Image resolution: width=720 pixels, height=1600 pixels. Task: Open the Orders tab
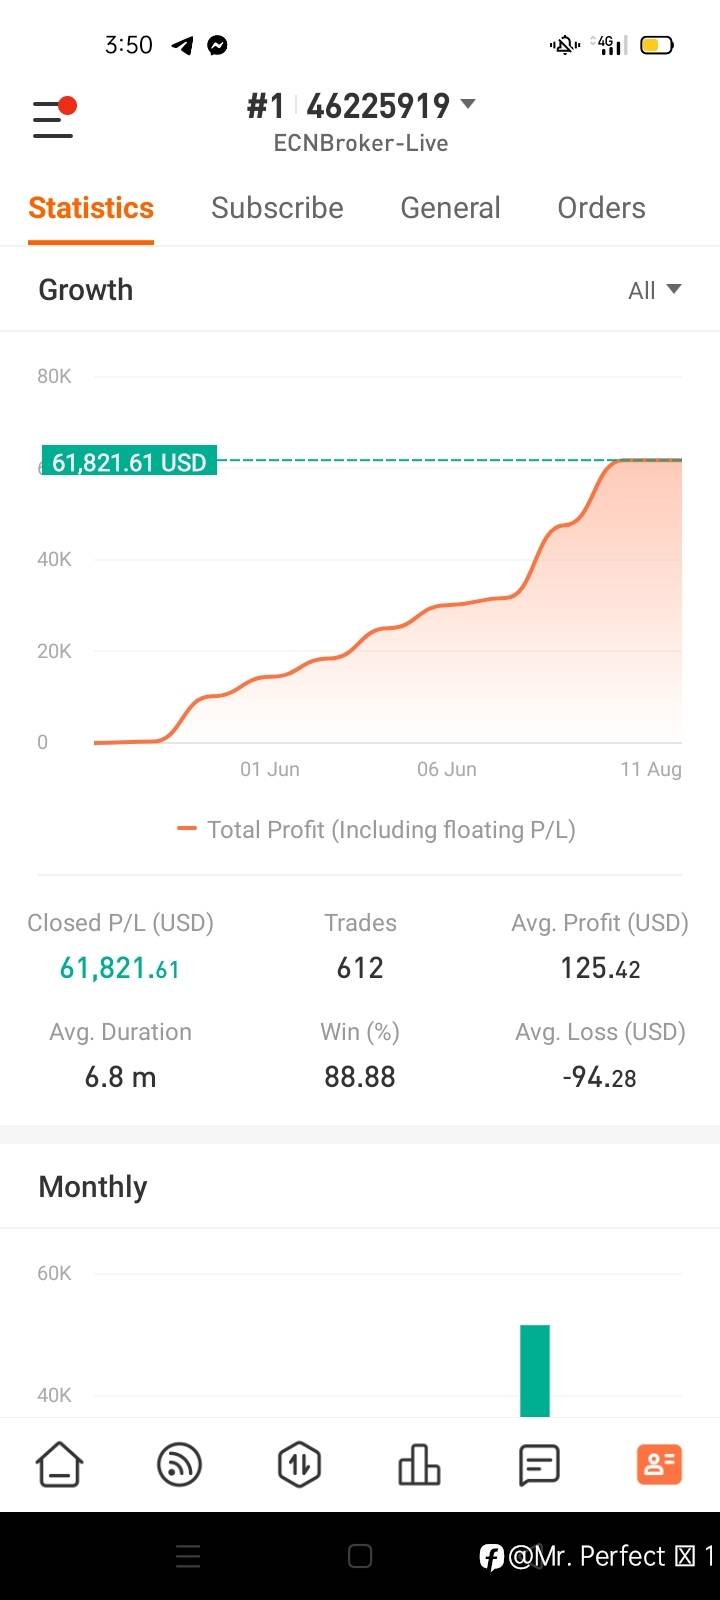[x=601, y=208]
